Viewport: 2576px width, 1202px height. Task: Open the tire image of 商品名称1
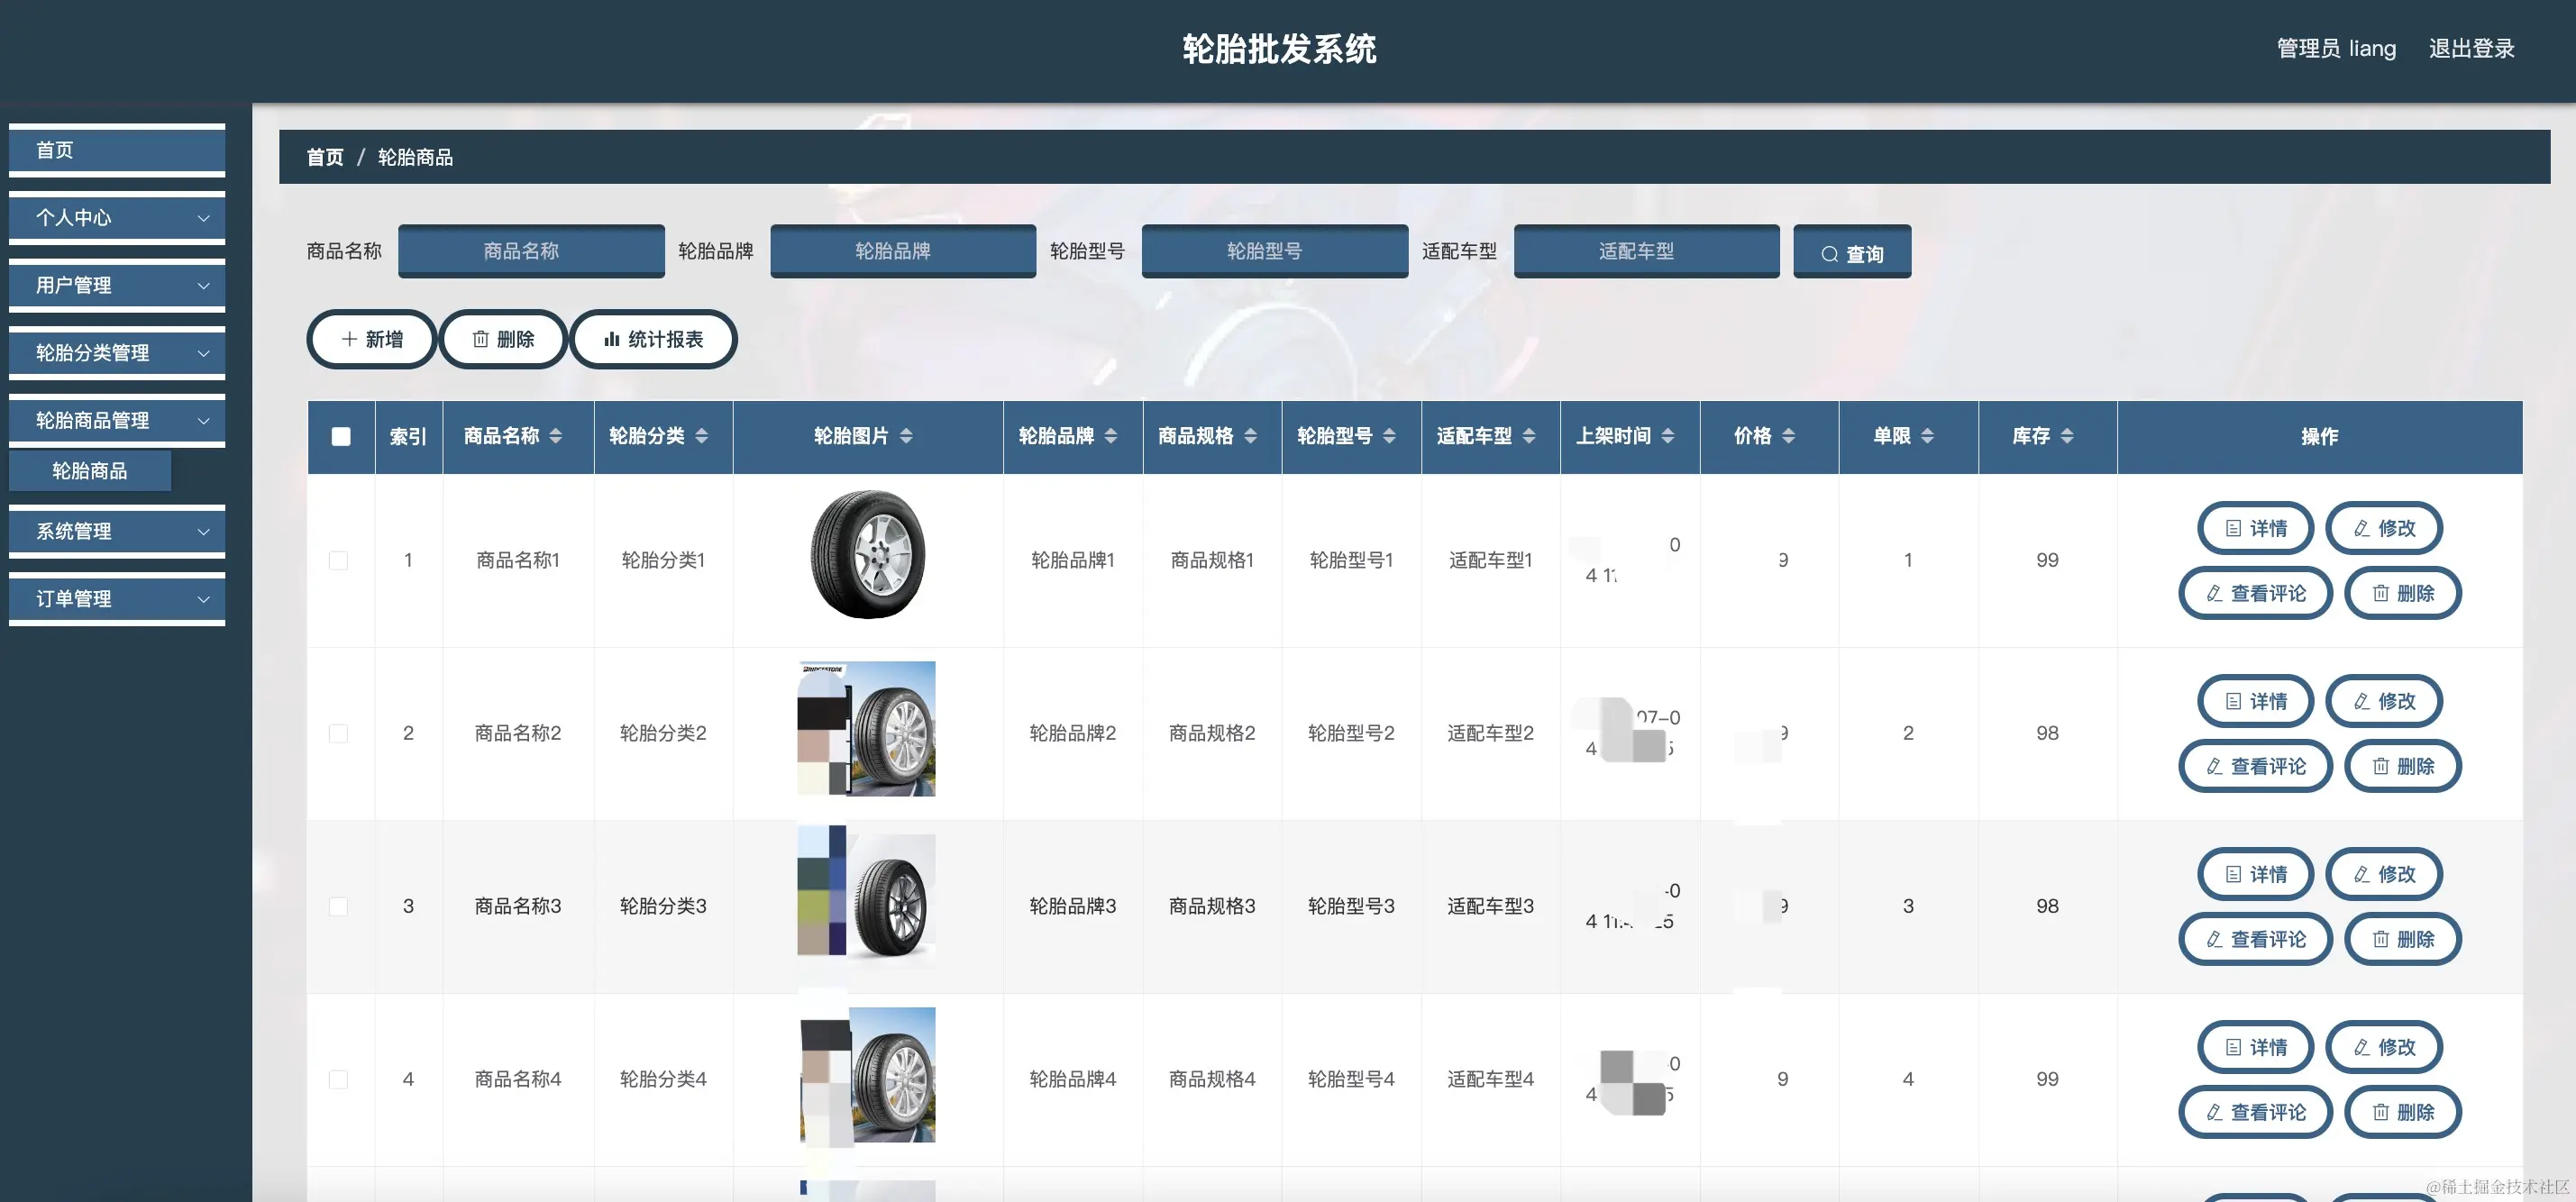pyautogui.click(x=867, y=554)
